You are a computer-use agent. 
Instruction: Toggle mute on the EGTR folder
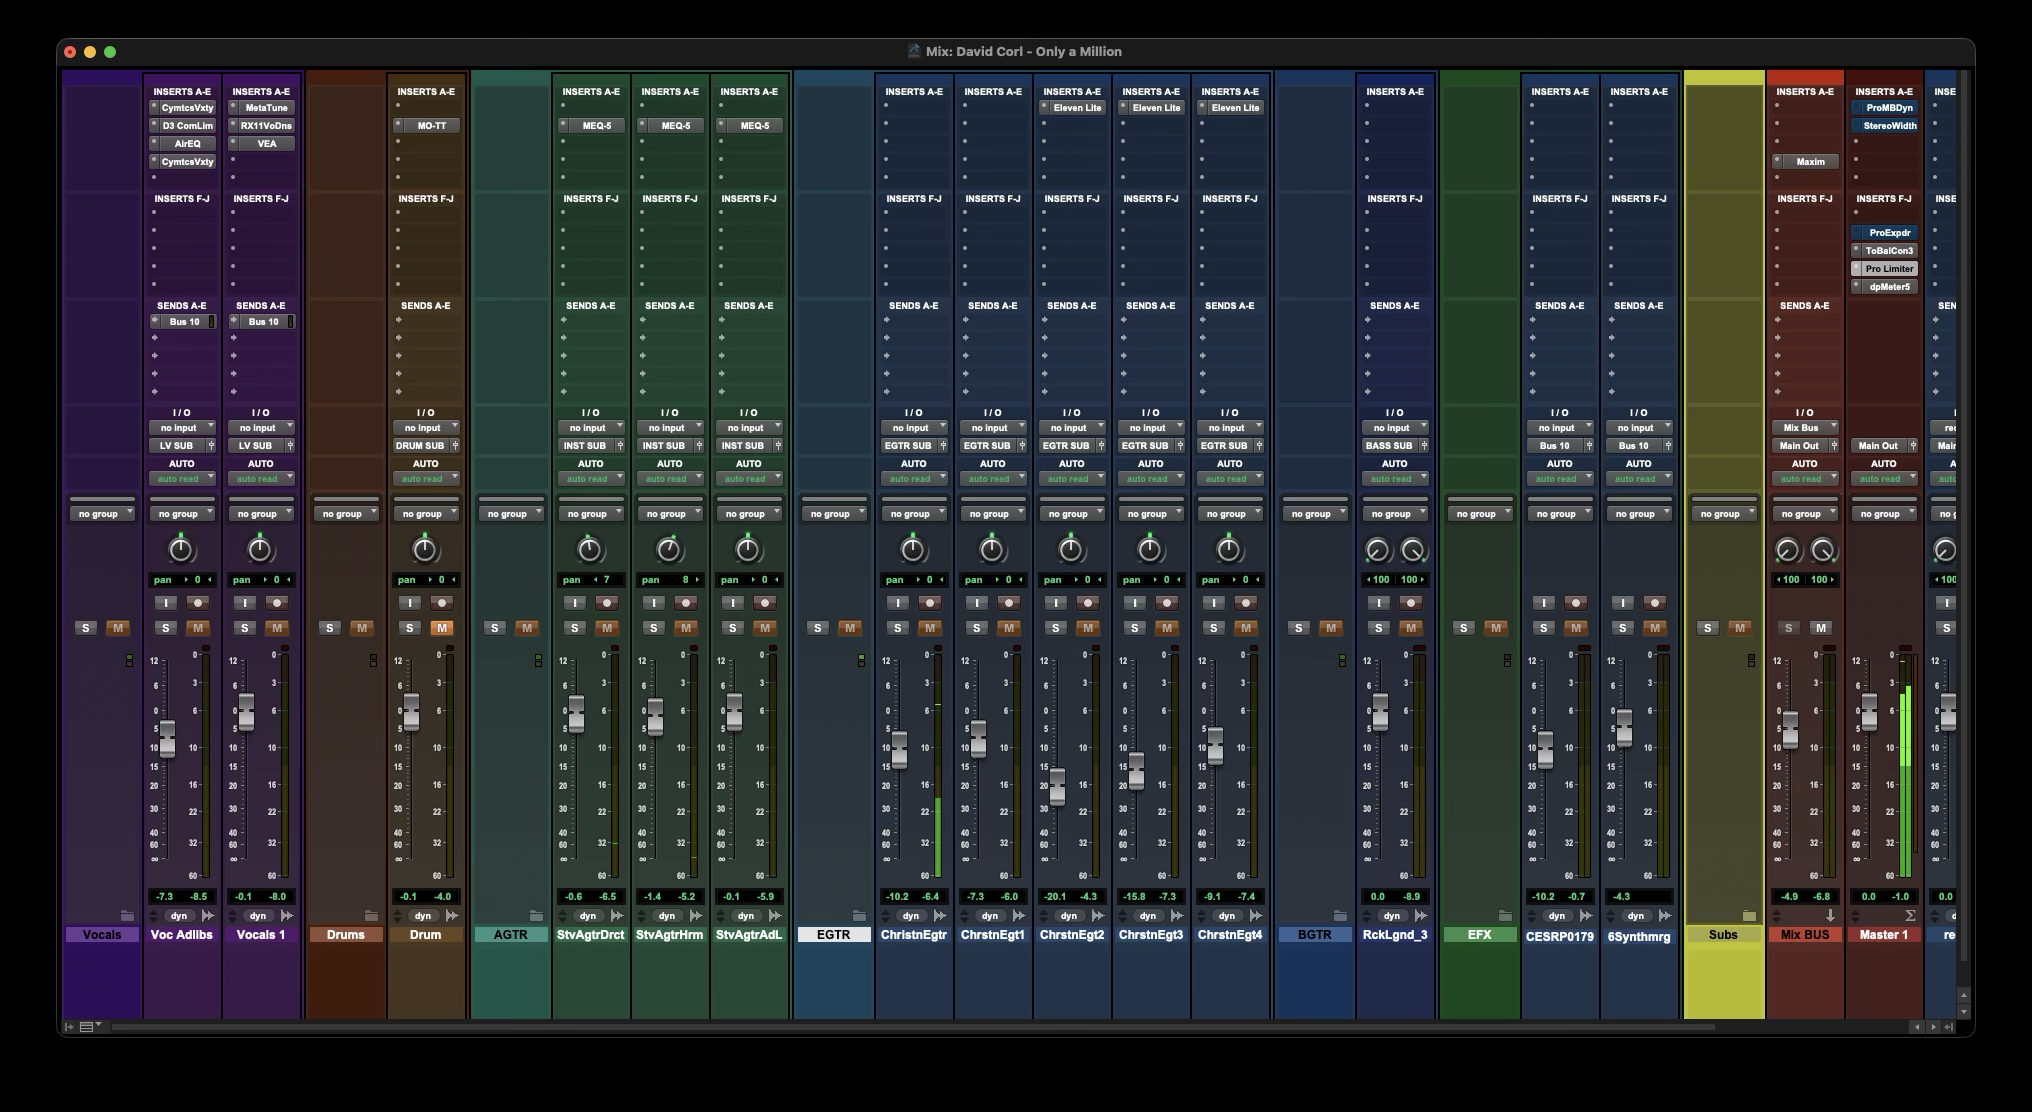click(x=850, y=628)
